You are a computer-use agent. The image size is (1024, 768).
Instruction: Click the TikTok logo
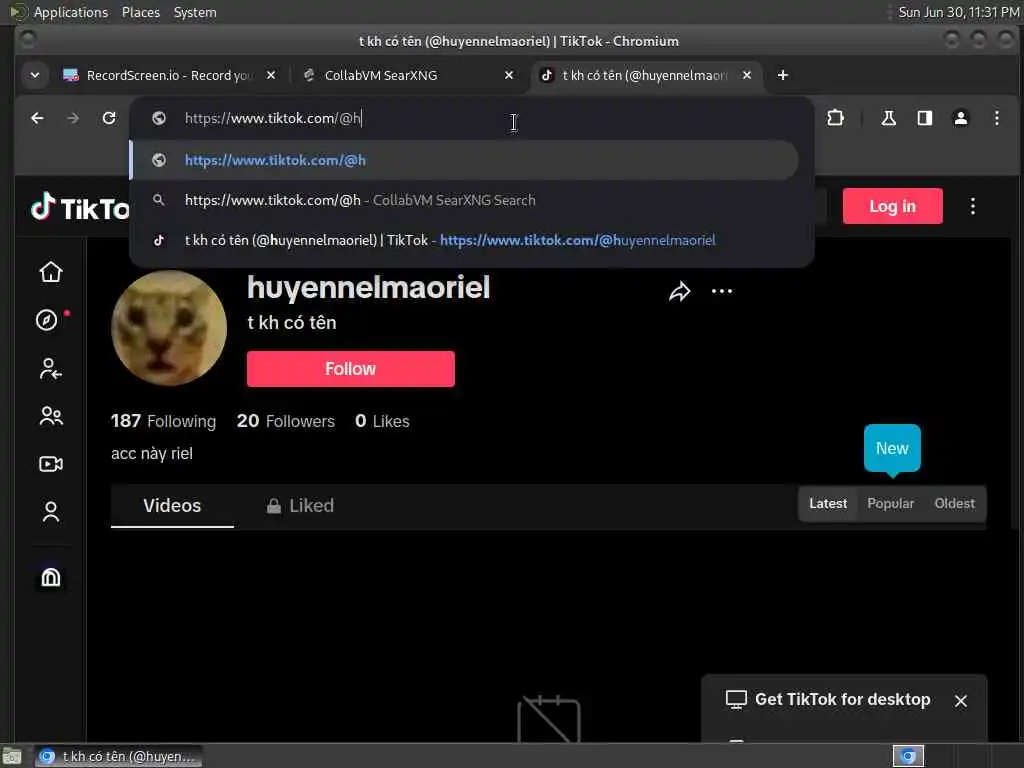[80, 208]
